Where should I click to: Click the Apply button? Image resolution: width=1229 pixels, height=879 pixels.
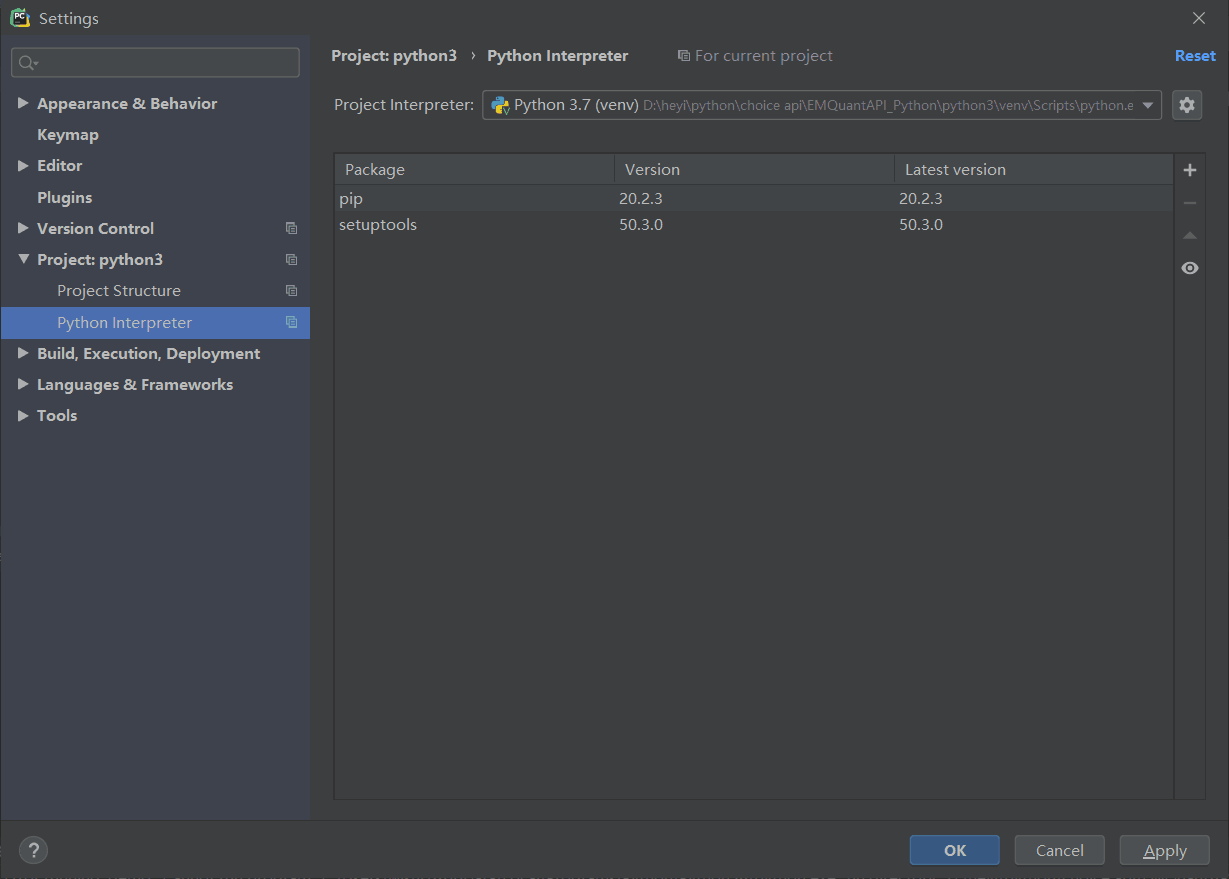pyautogui.click(x=1165, y=850)
